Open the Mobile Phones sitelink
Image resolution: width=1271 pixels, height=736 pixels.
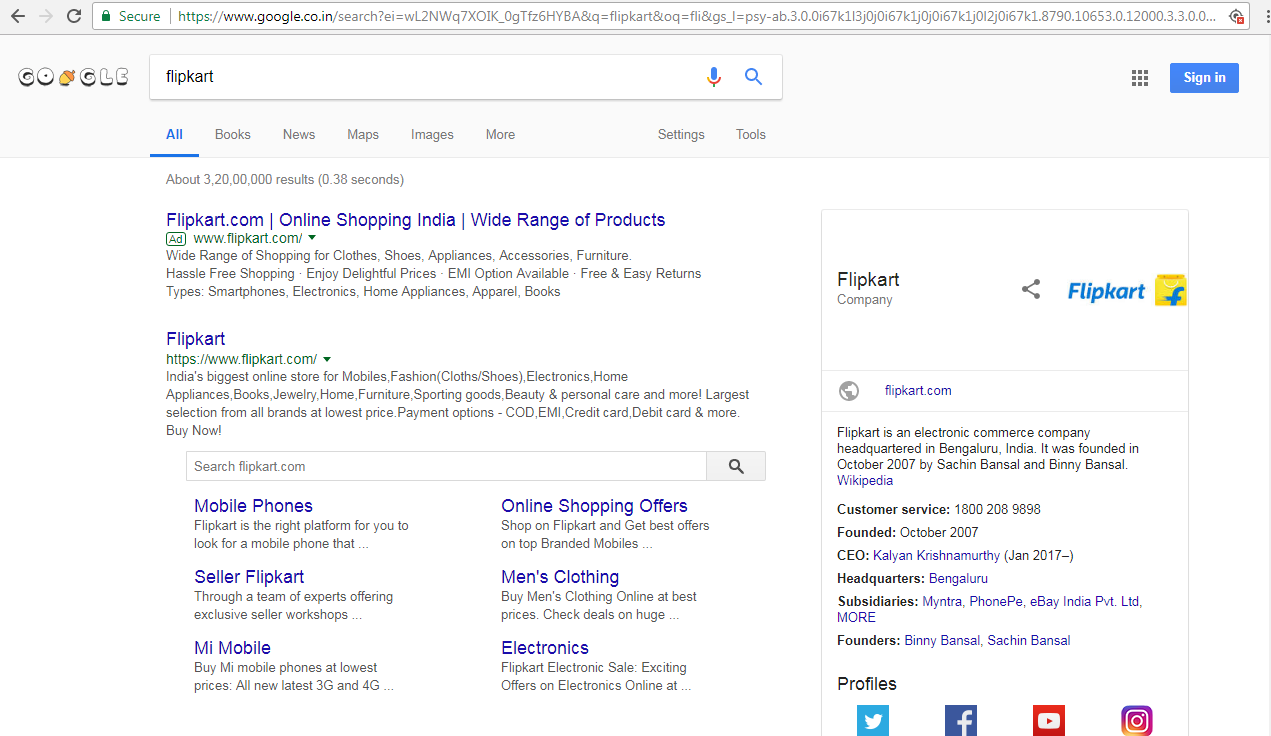[x=253, y=506]
